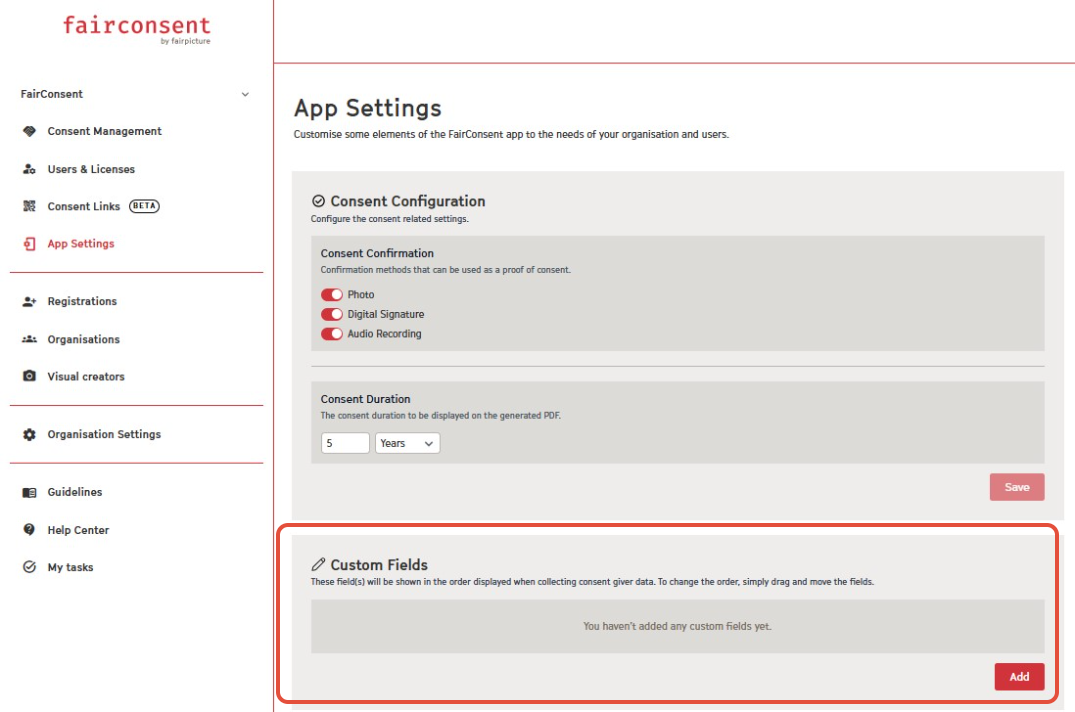
Task: Save the consent configuration
Action: pos(1017,487)
